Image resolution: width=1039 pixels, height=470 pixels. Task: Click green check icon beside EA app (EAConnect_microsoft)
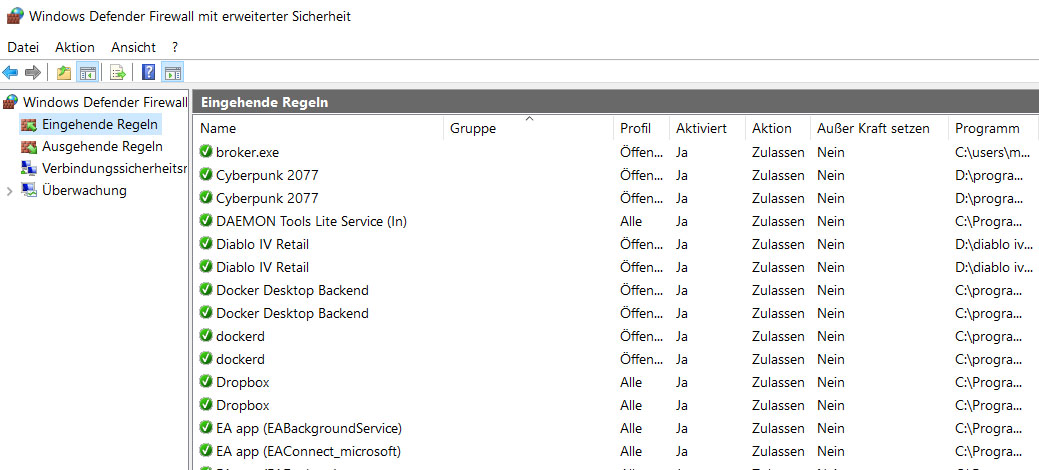[206, 451]
